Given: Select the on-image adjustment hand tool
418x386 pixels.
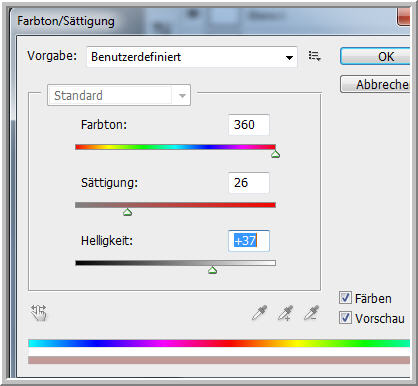Looking at the screenshot, I should (39, 313).
